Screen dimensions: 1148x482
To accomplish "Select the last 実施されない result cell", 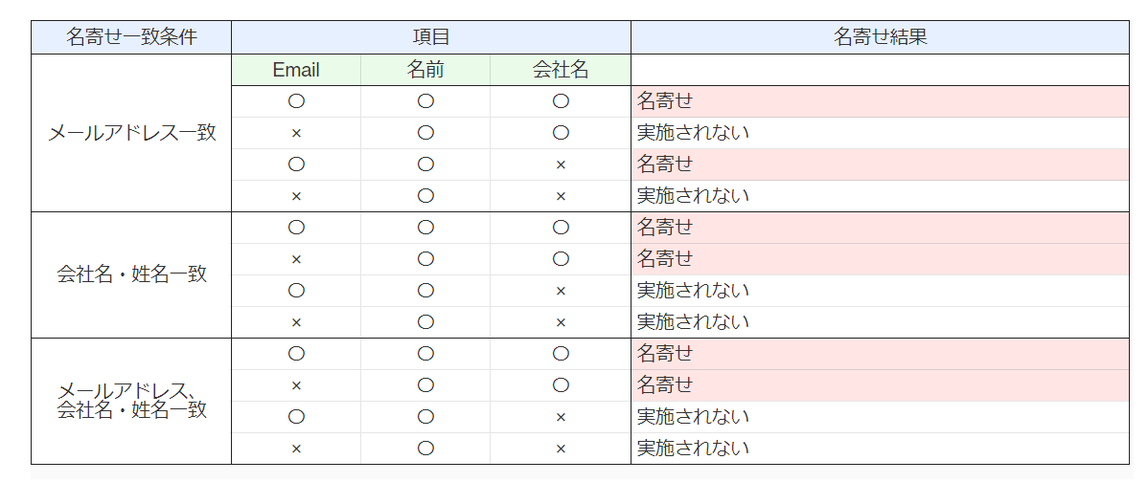I will (x=880, y=448).
